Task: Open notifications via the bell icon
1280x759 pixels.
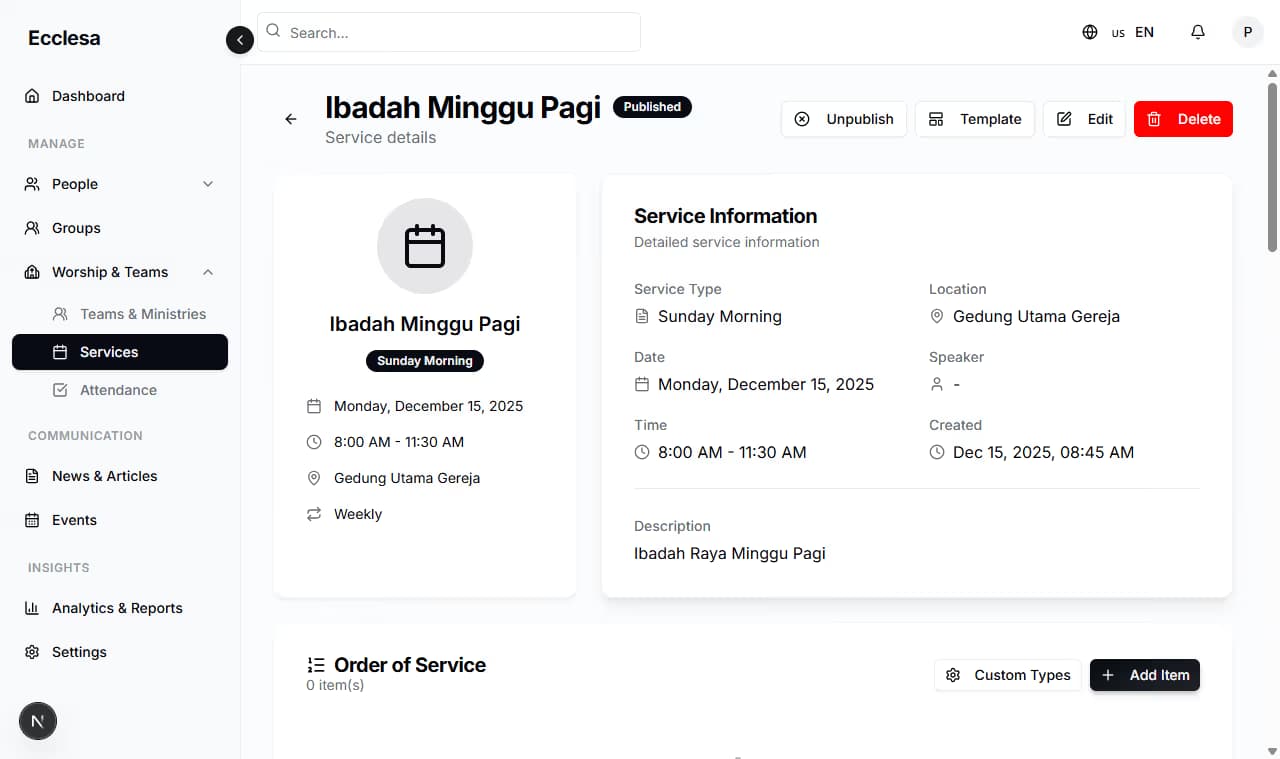Action: point(1198,32)
